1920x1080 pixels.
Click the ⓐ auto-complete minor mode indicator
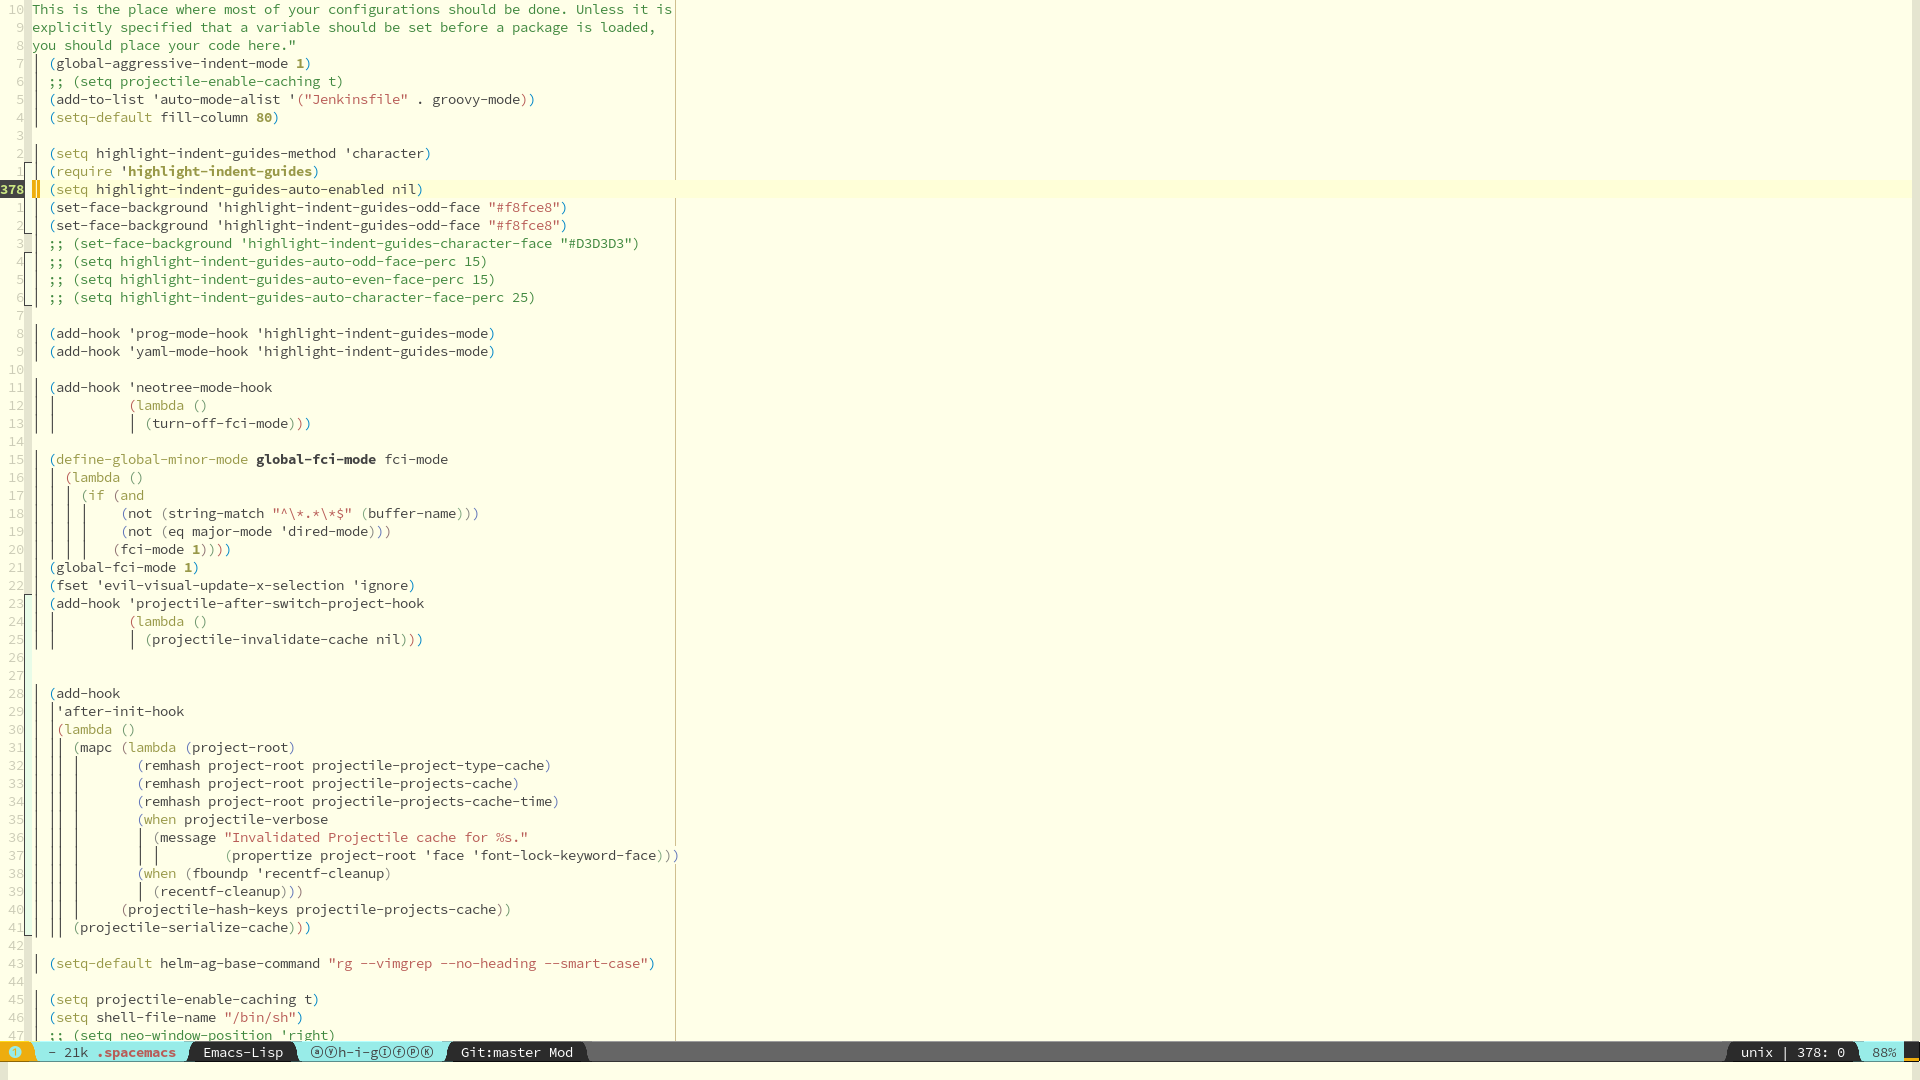tap(317, 1052)
